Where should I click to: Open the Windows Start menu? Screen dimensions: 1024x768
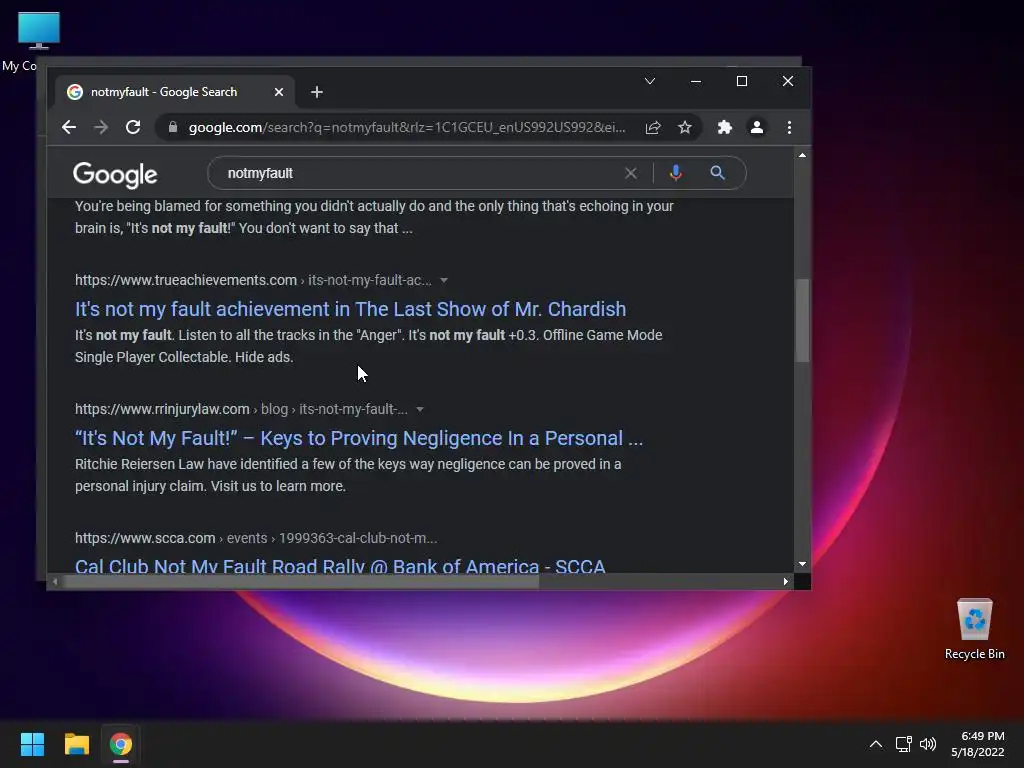32,744
